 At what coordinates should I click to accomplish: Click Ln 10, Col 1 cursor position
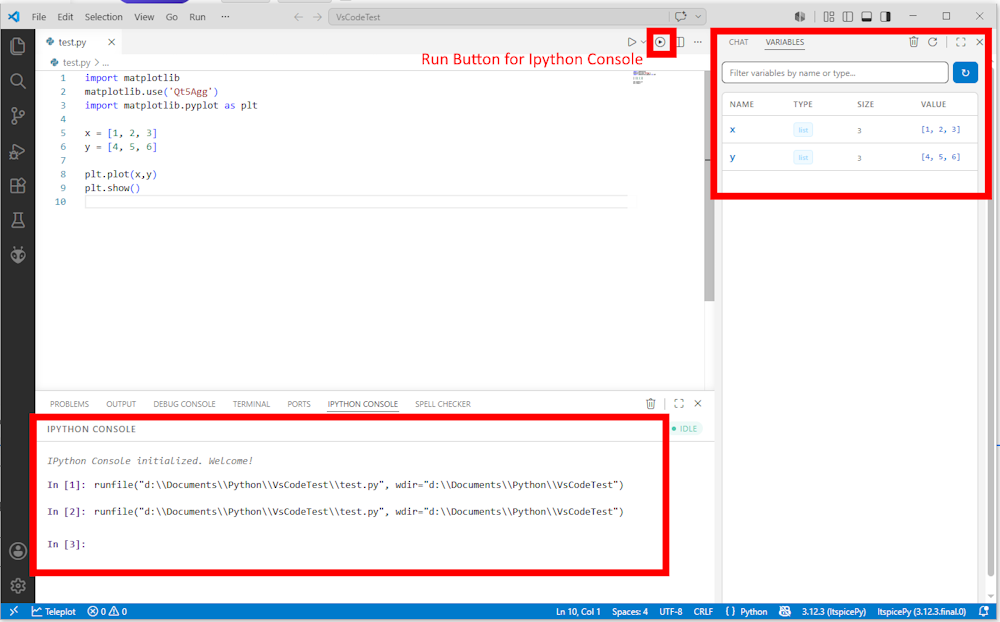coord(578,612)
